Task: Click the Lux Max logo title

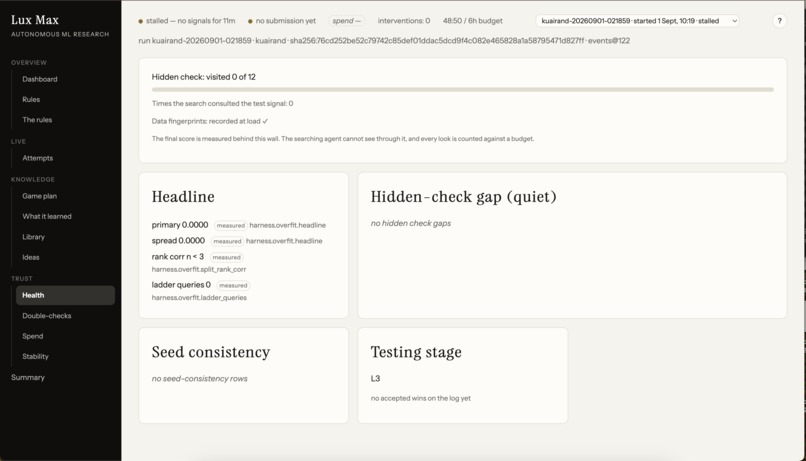Action: (x=35, y=20)
